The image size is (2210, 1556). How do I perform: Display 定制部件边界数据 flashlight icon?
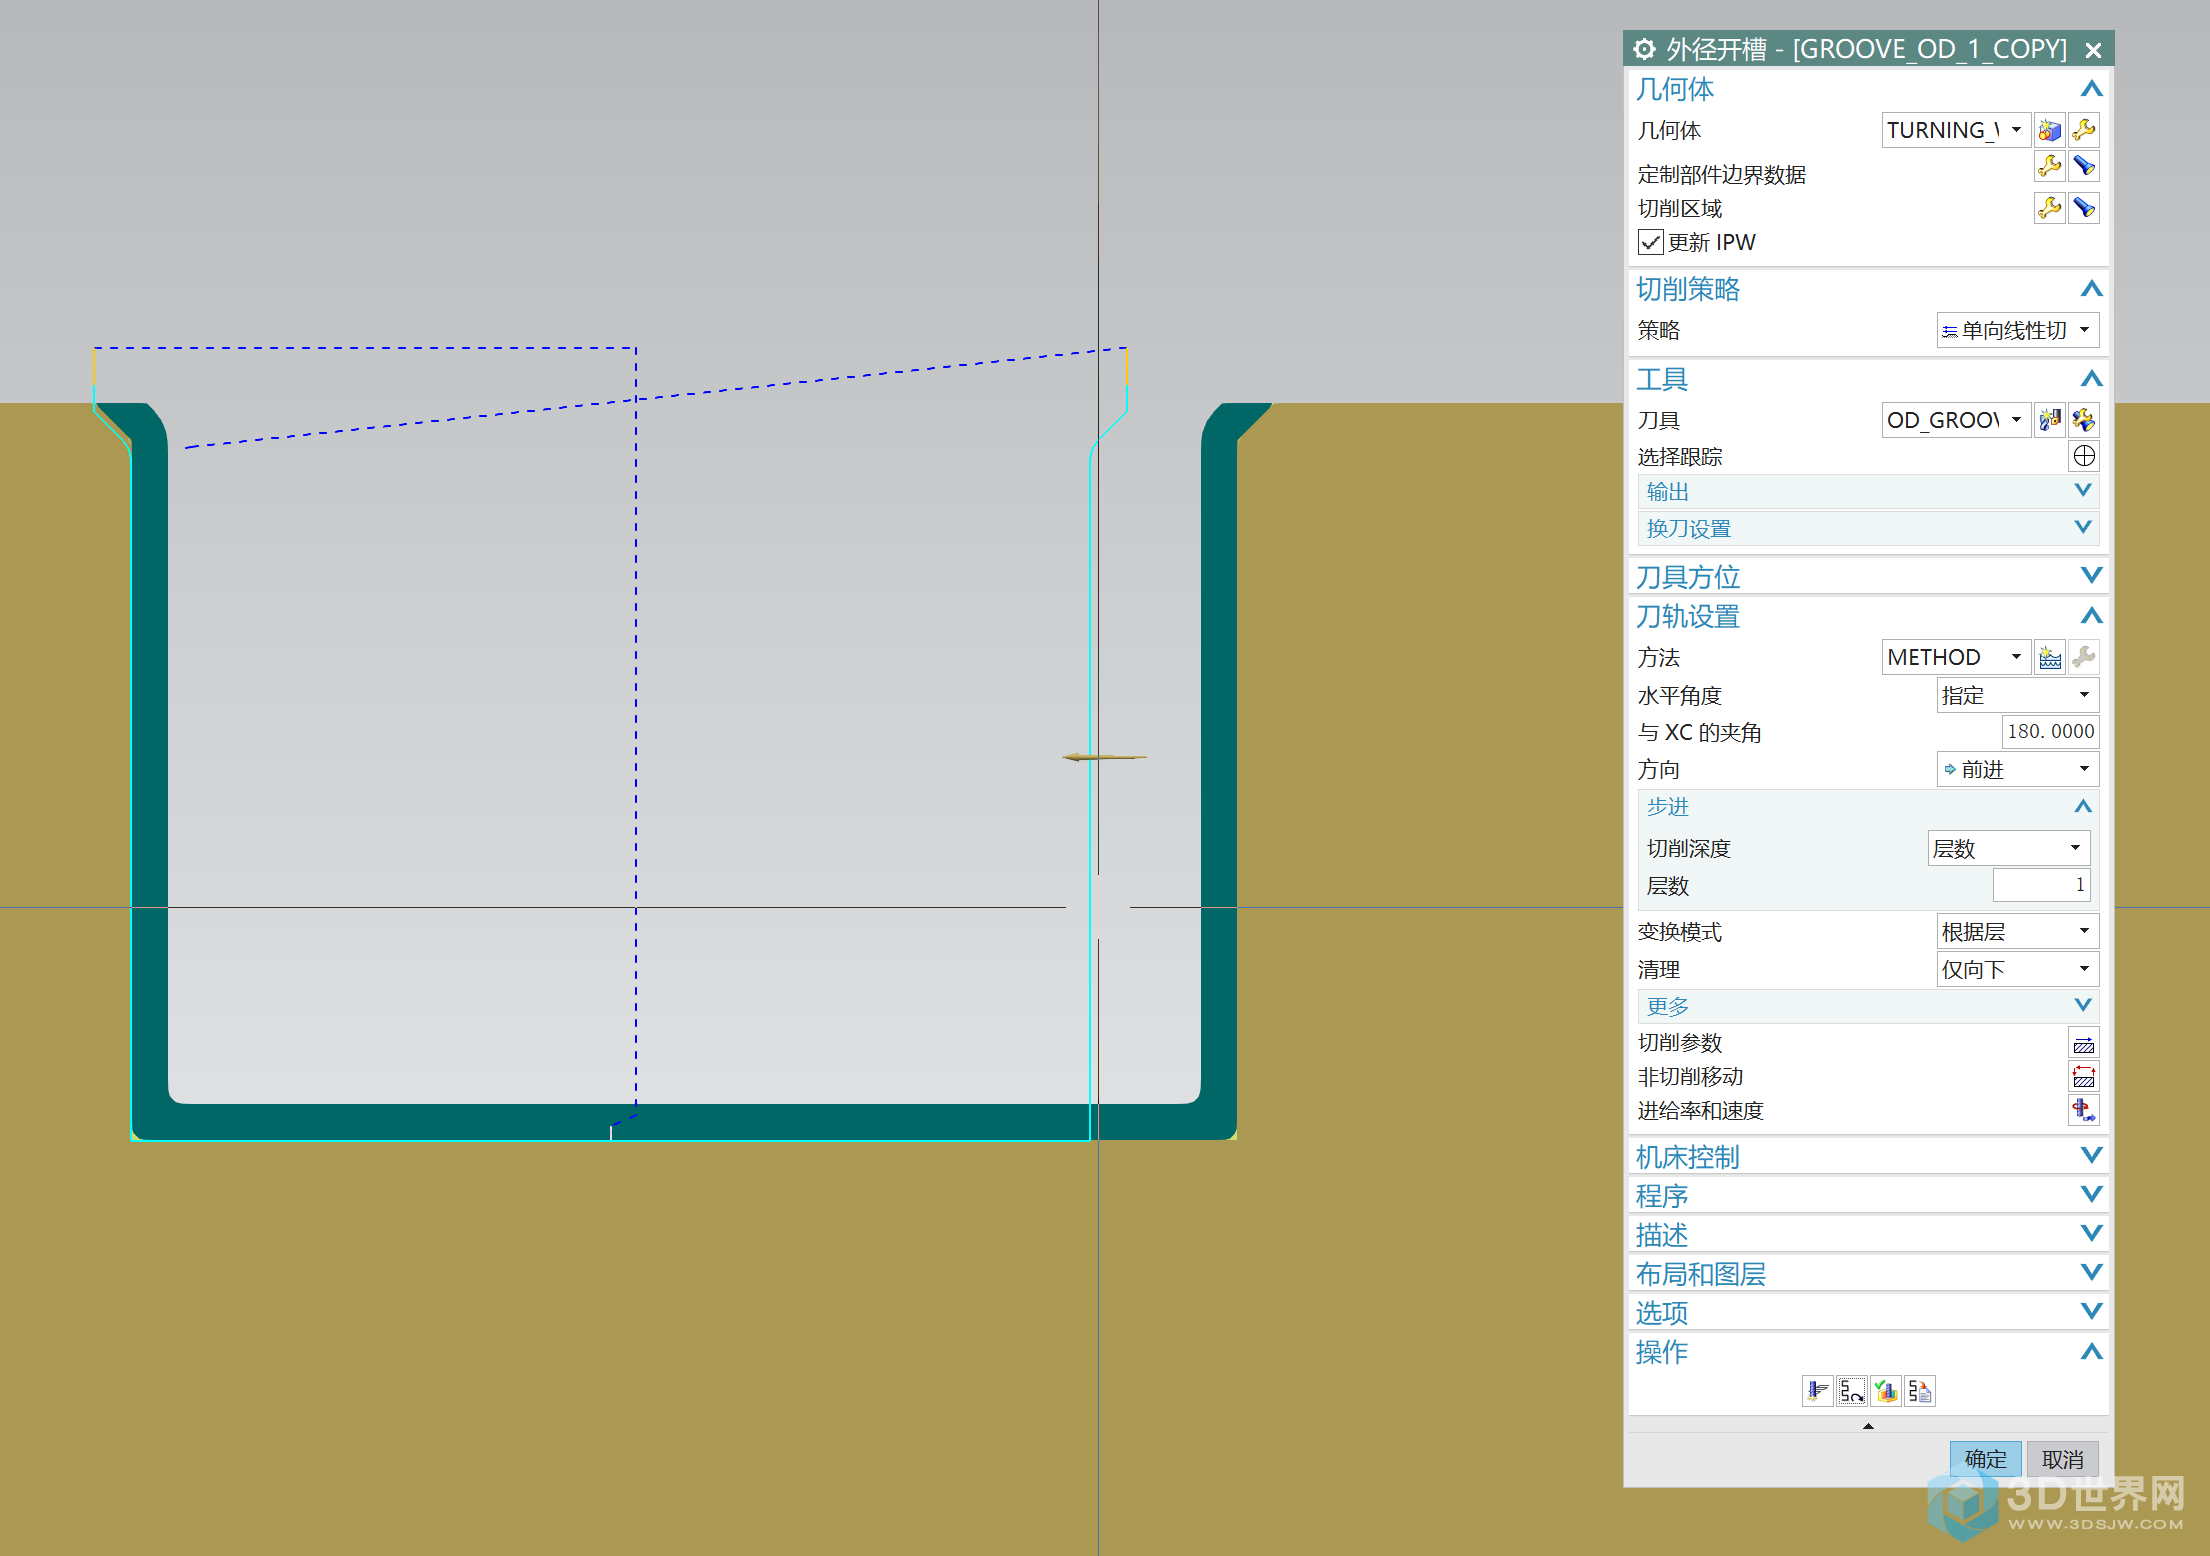(x=2084, y=166)
